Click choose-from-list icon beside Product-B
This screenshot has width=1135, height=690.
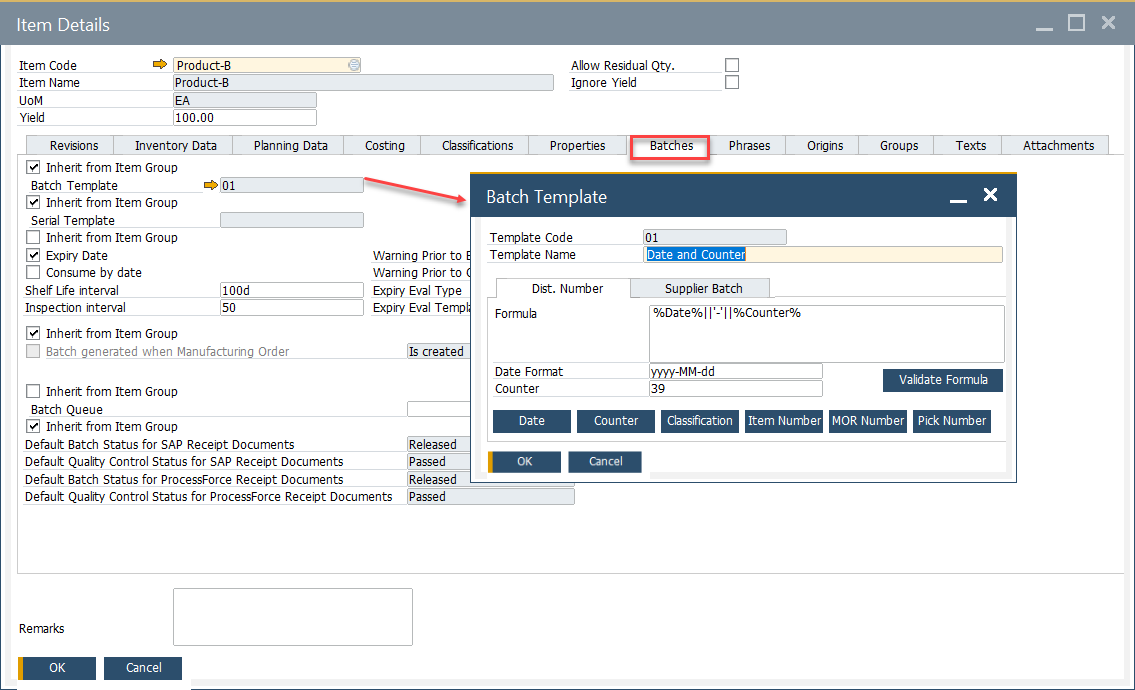(354, 64)
